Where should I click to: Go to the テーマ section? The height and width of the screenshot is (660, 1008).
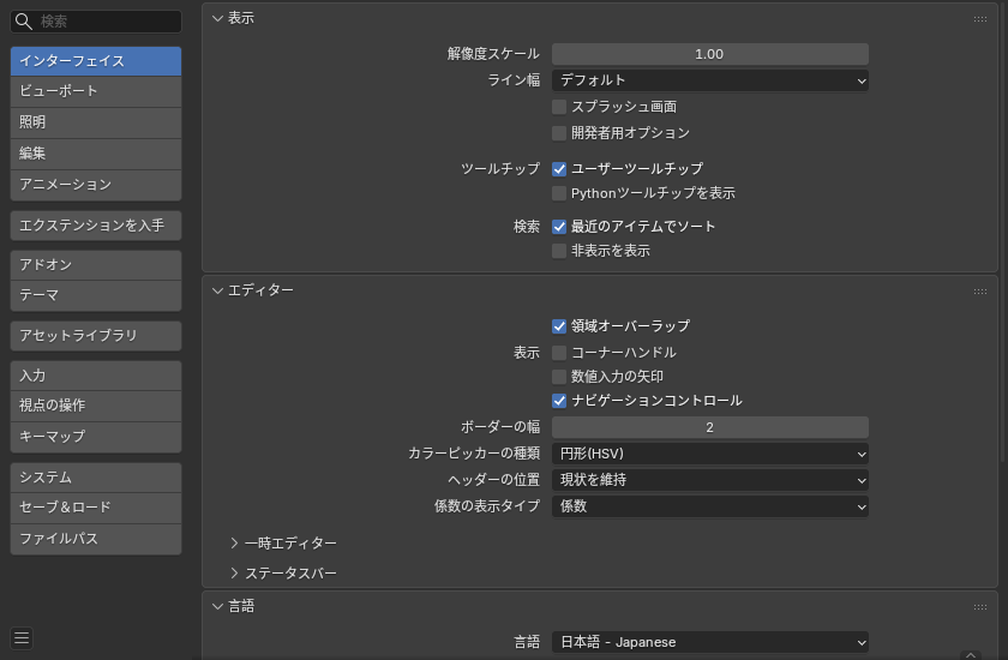click(96, 296)
